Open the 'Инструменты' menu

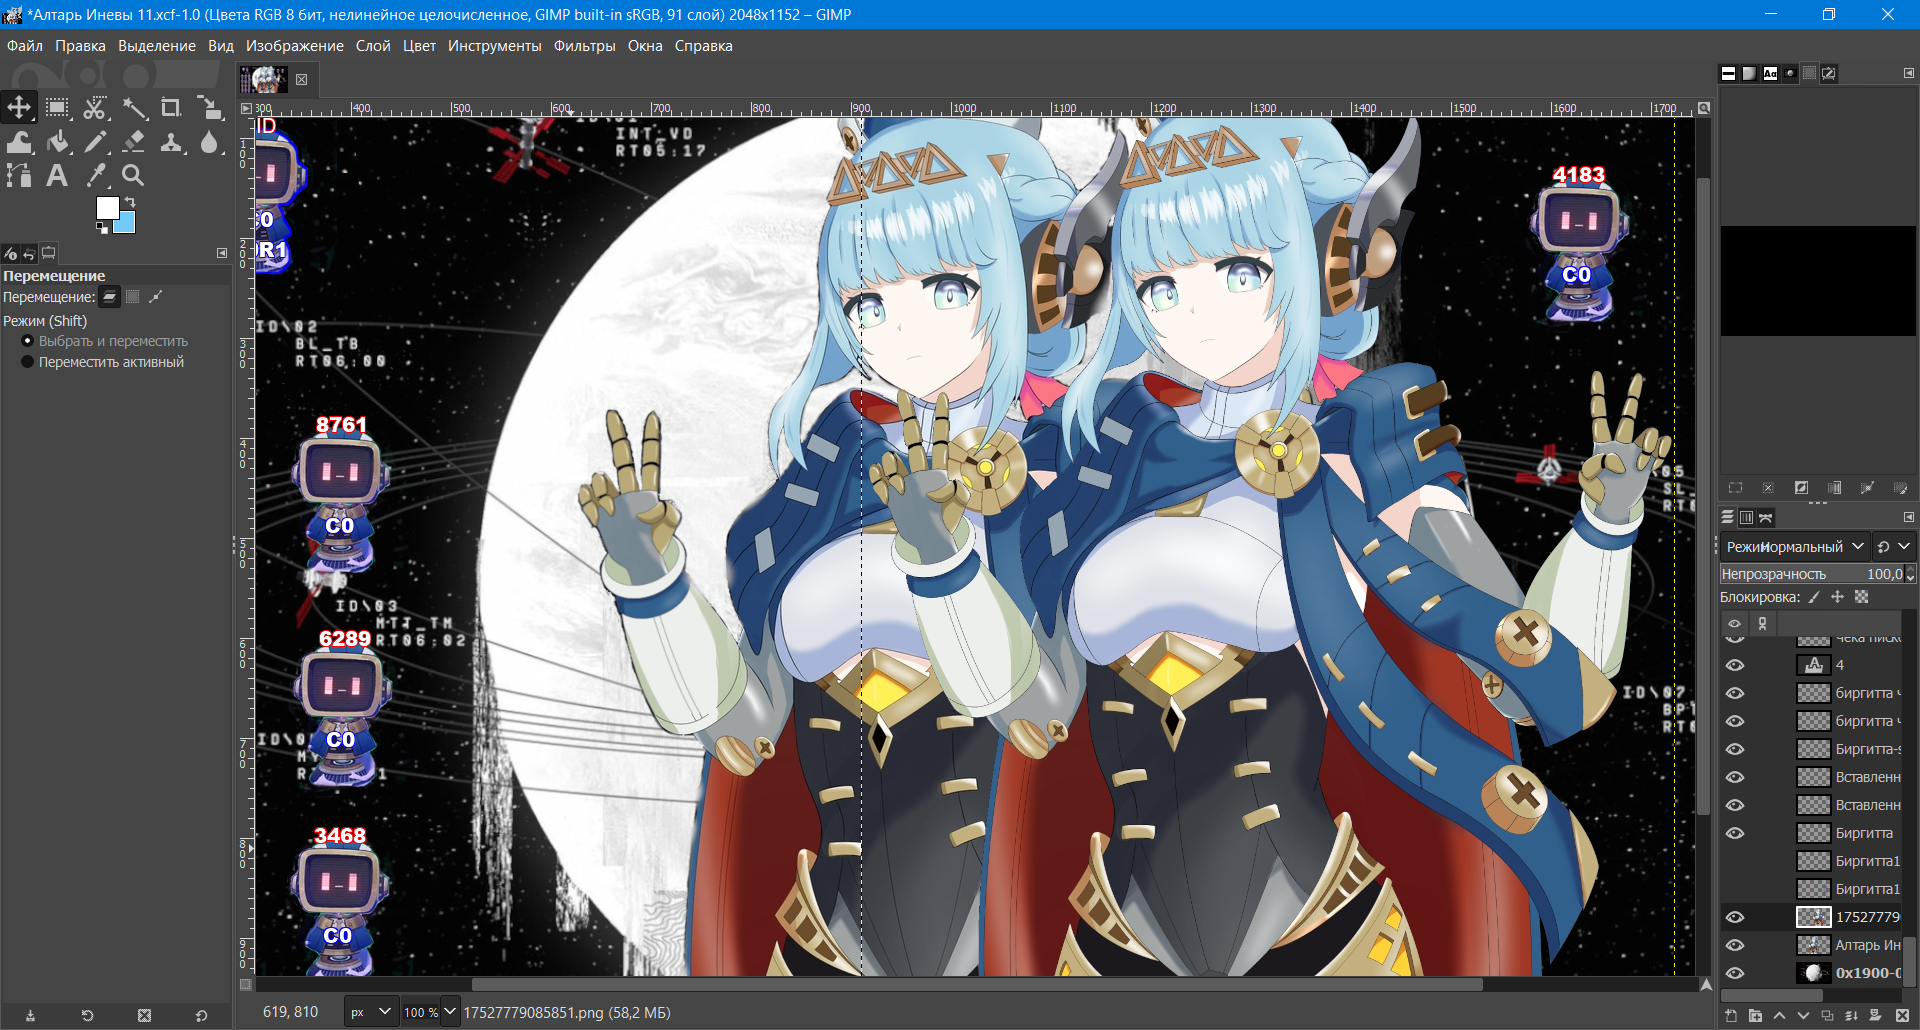click(495, 46)
